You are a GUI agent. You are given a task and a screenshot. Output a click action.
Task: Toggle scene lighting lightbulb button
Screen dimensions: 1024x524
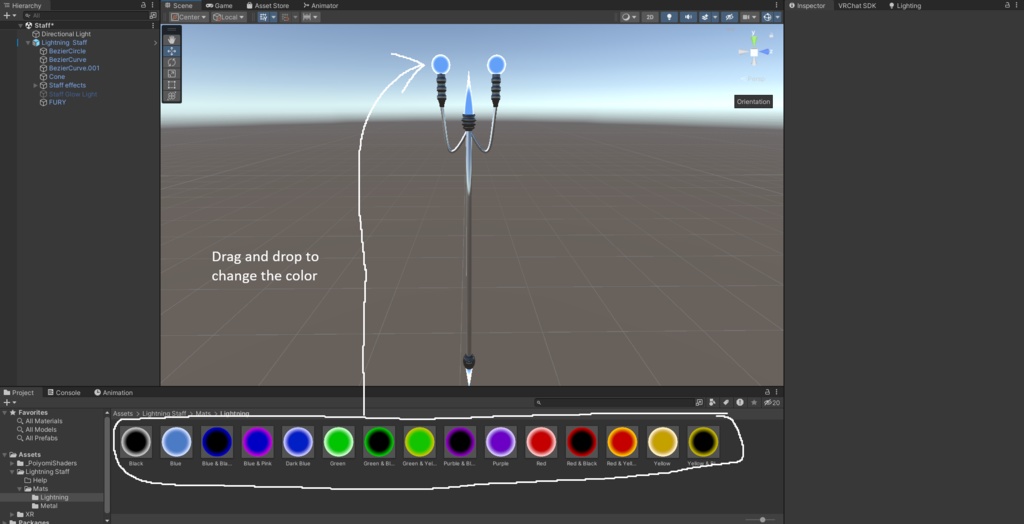tap(669, 17)
